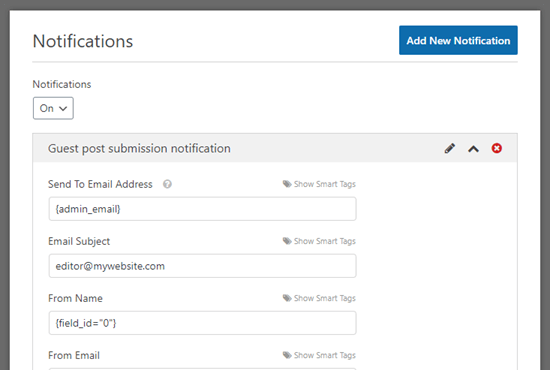Click the Email Subject label
The height and width of the screenshot is (370, 550).
(79, 241)
